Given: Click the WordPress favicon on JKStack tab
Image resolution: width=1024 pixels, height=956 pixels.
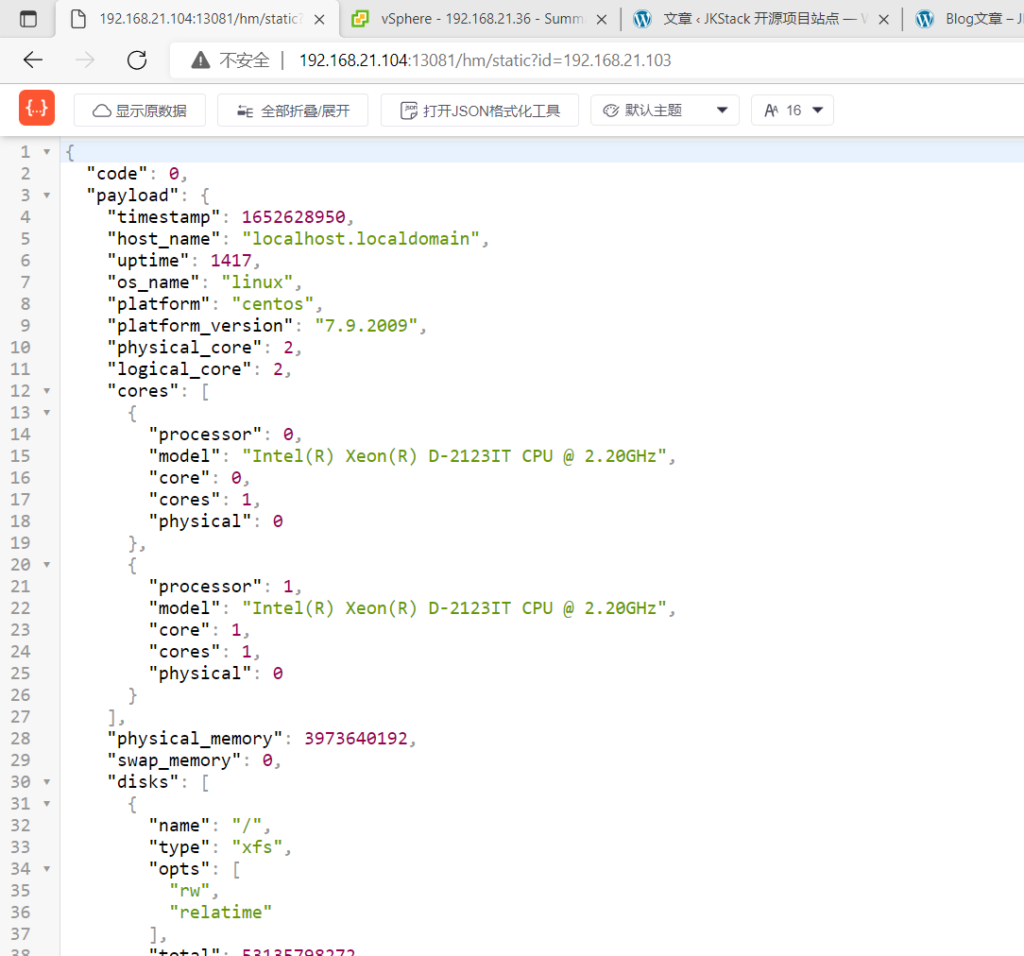Looking at the screenshot, I should click(643, 19).
